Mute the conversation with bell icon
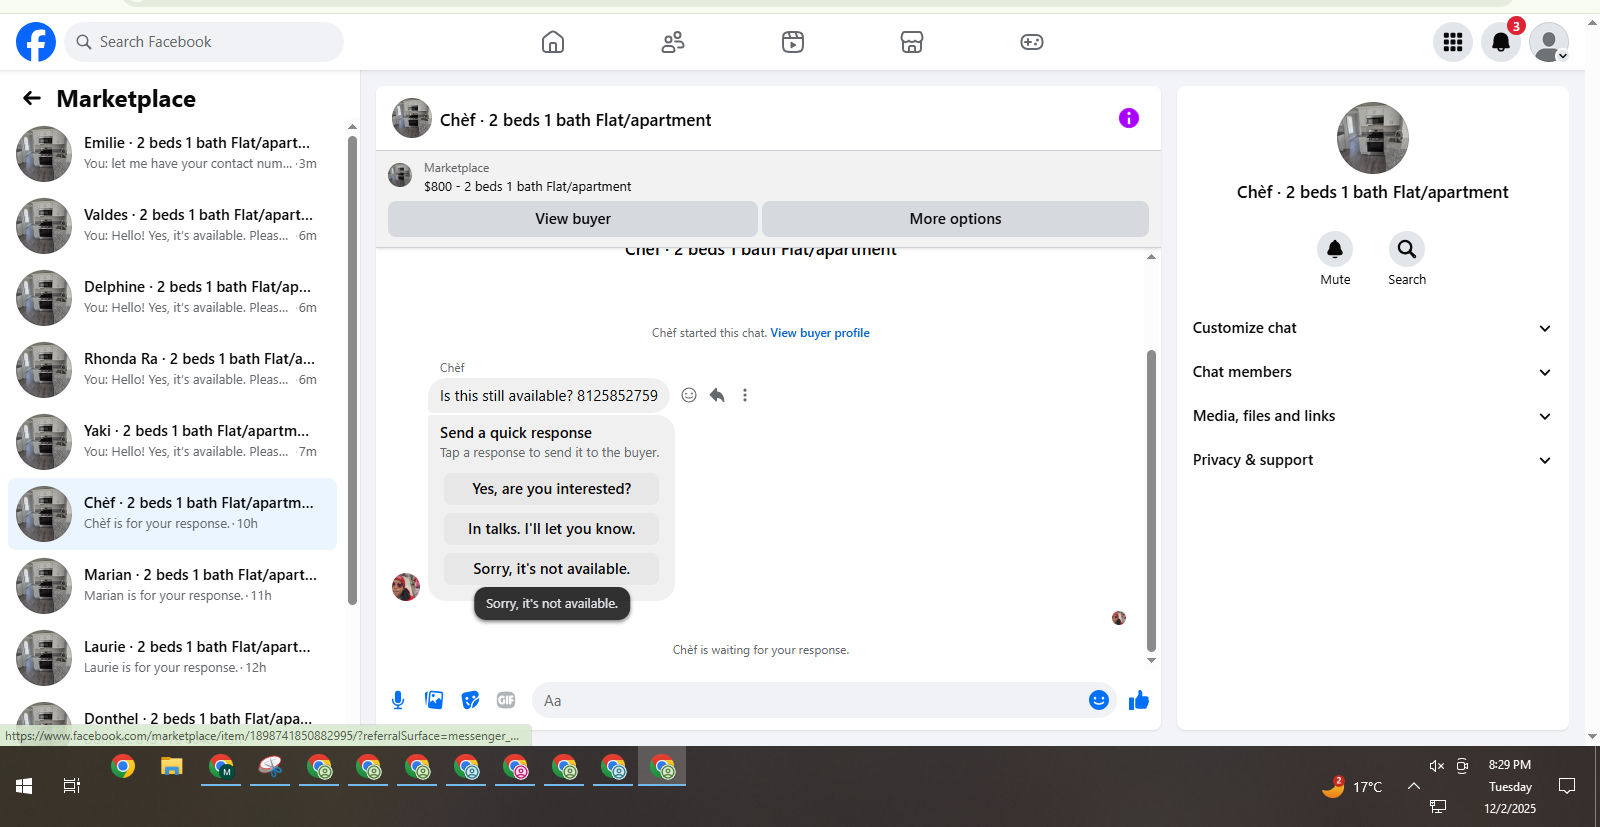1600x827 pixels. click(1335, 249)
